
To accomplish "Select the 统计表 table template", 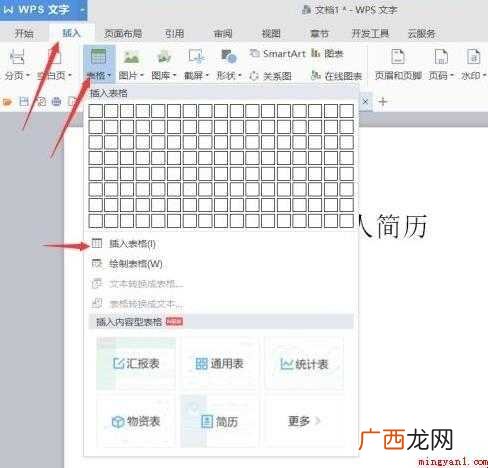I will click(x=304, y=364).
